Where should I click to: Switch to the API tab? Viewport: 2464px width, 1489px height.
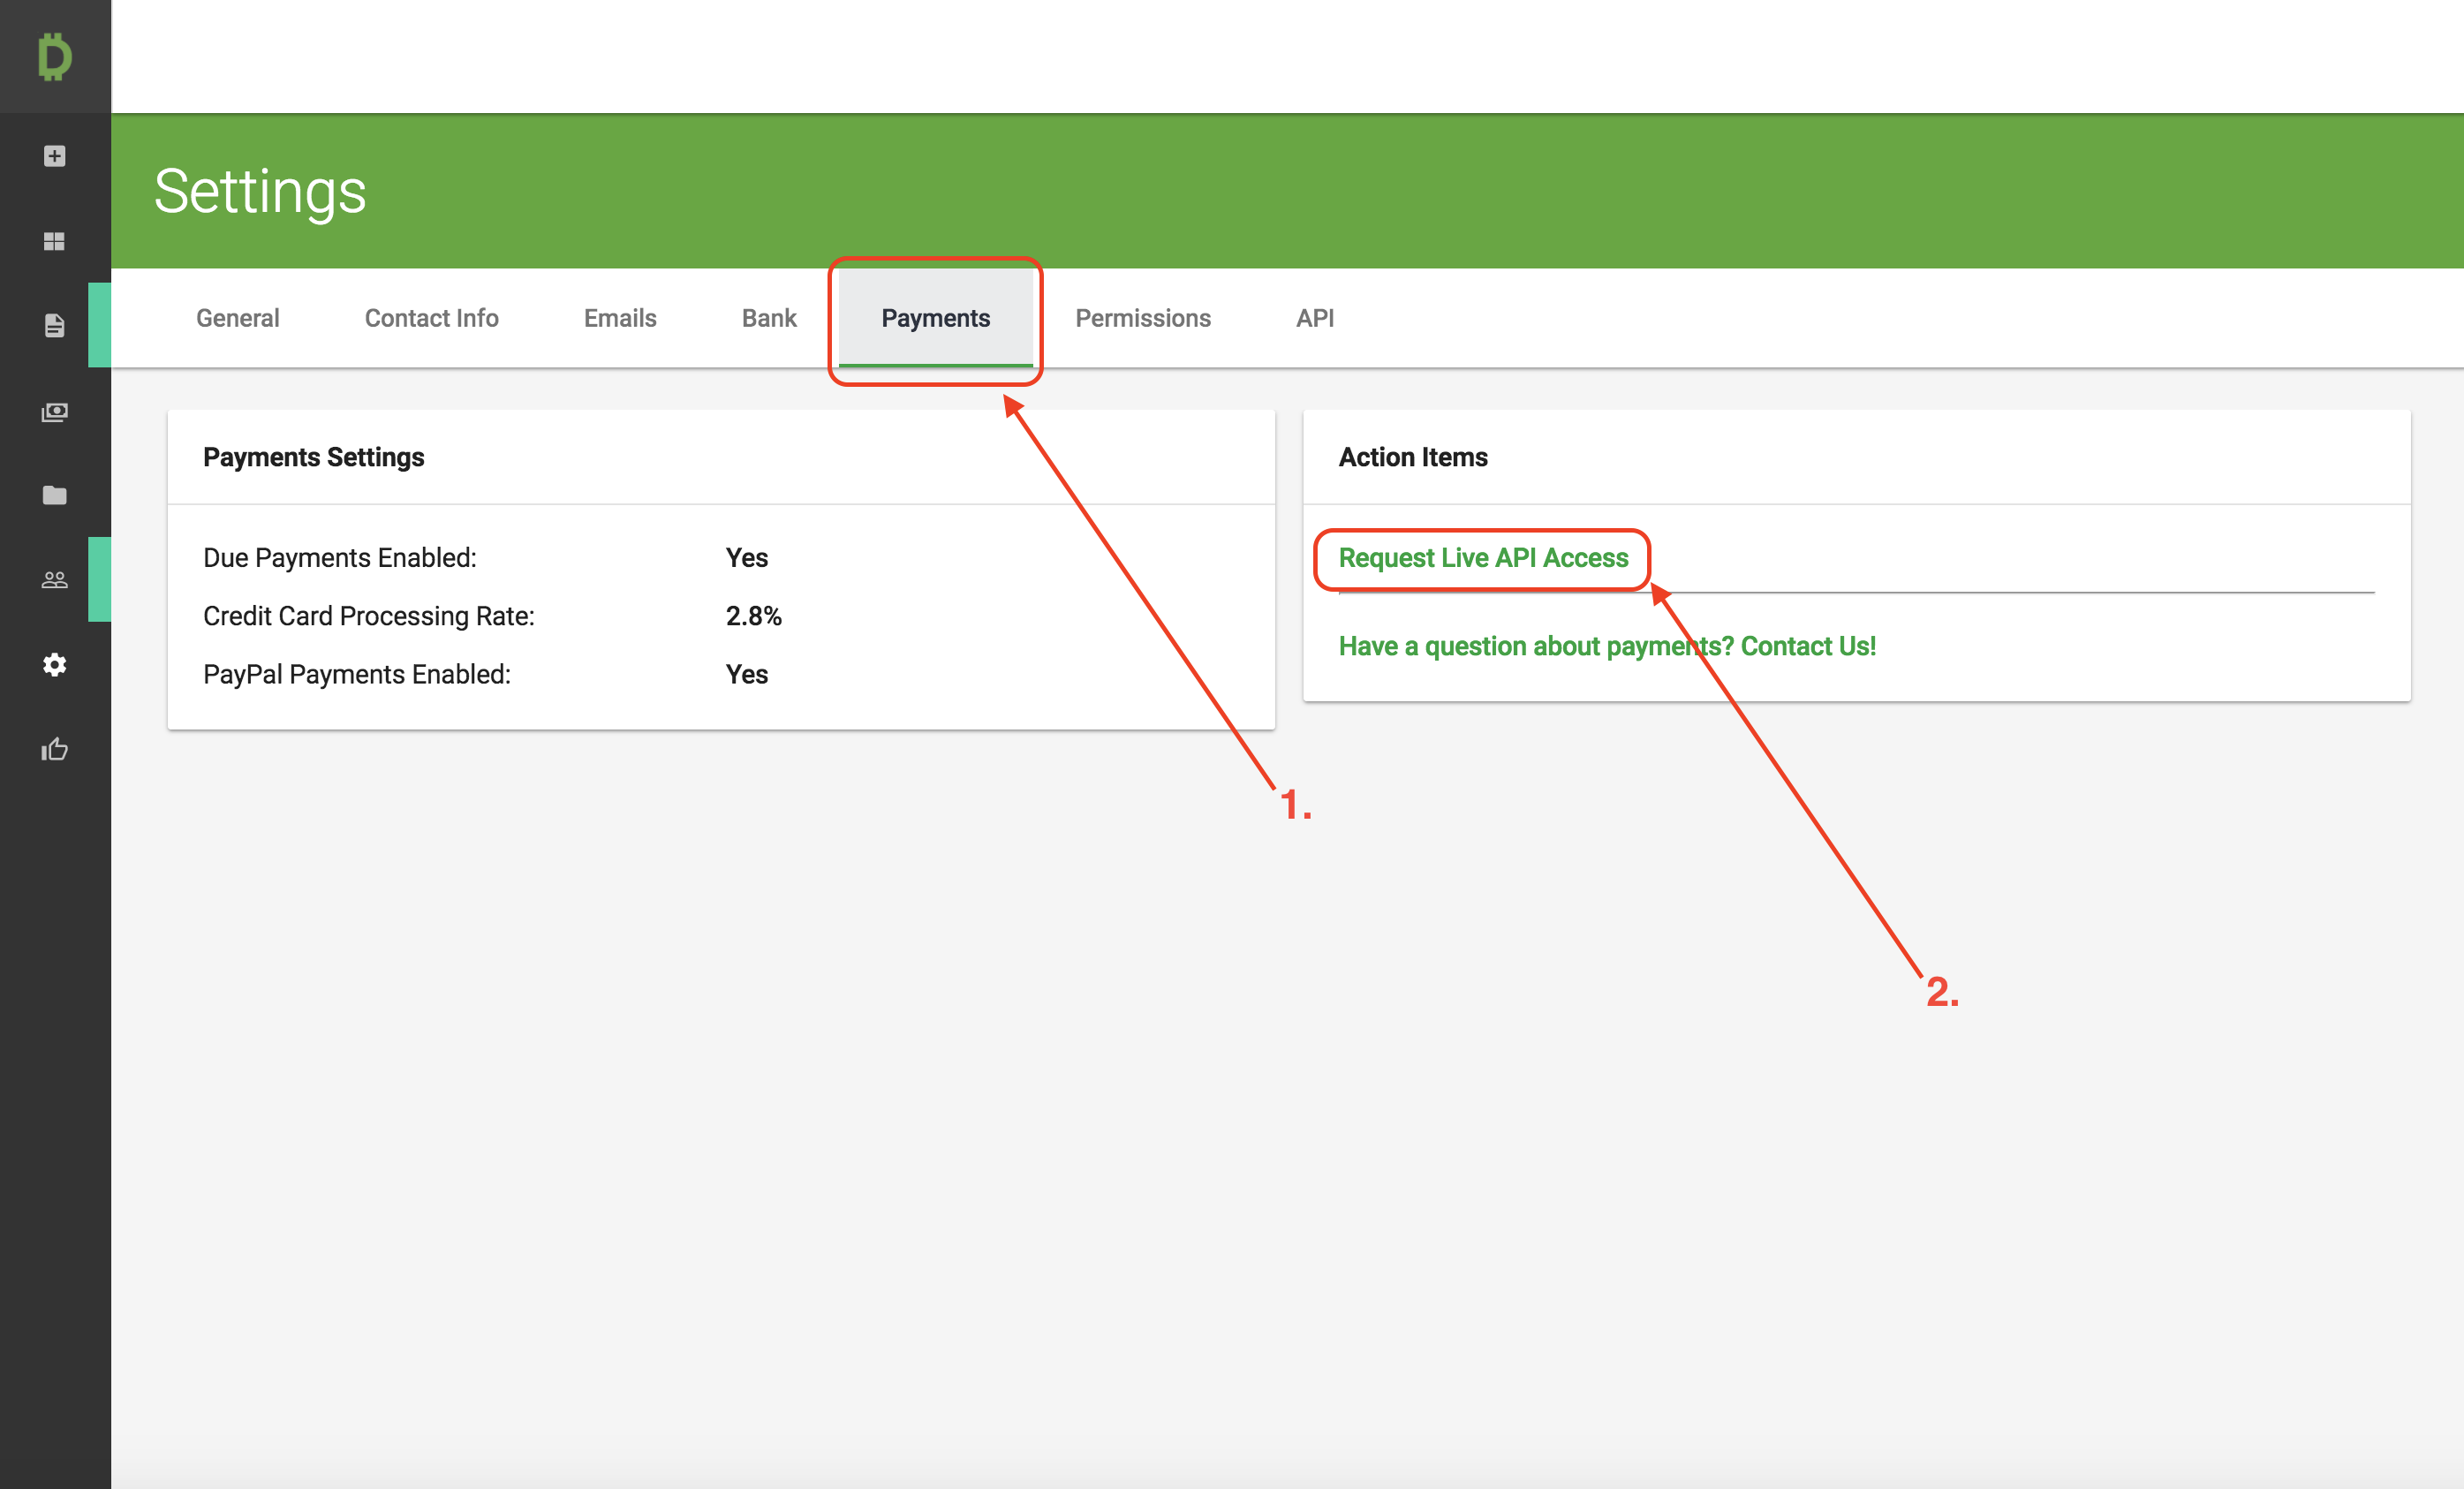(x=1315, y=318)
